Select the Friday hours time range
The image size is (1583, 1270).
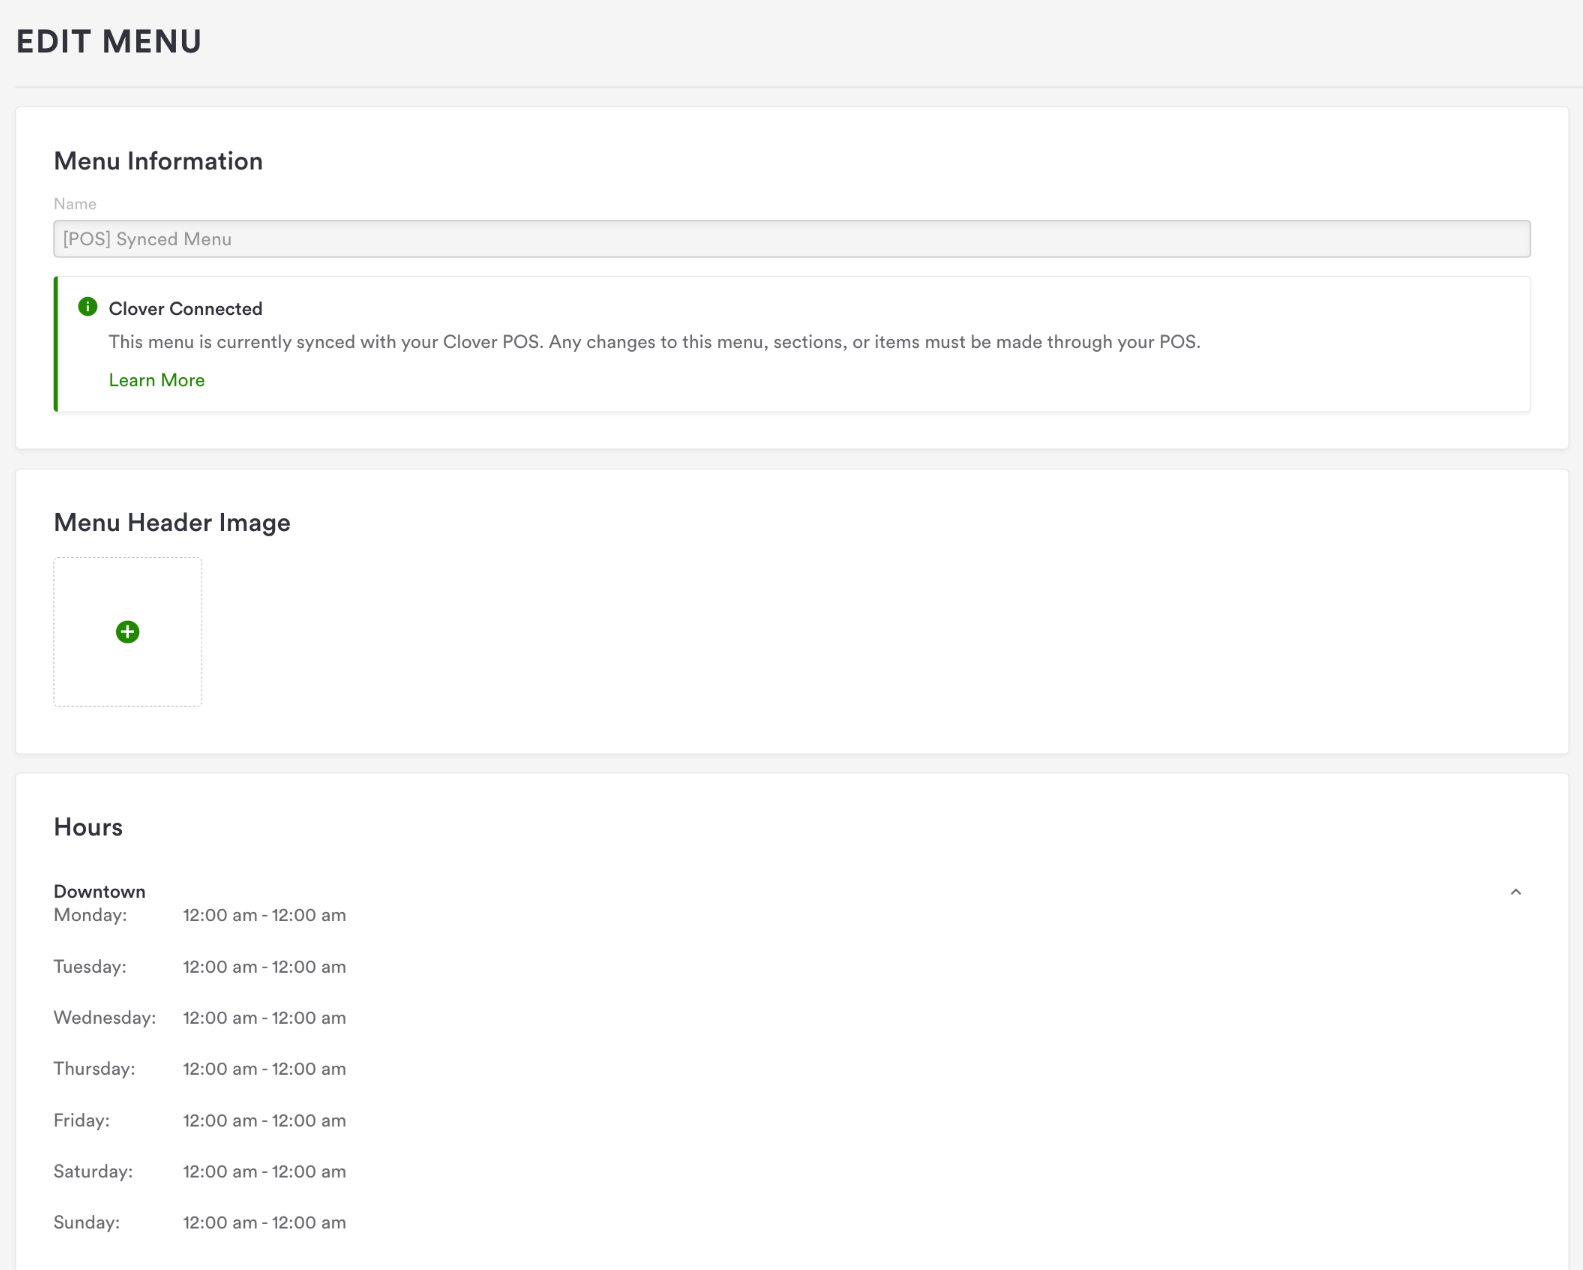click(264, 1121)
